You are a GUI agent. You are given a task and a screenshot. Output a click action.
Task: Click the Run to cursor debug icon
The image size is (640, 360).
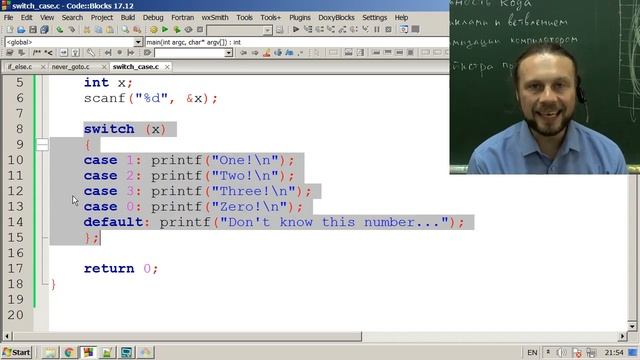308,29
